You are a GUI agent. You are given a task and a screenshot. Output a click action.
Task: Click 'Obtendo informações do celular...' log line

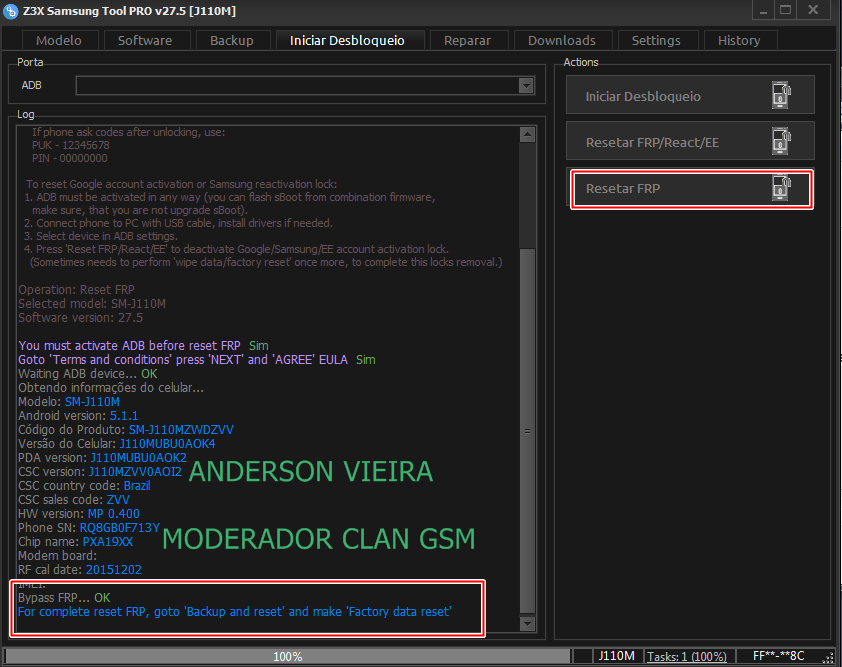point(111,387)
